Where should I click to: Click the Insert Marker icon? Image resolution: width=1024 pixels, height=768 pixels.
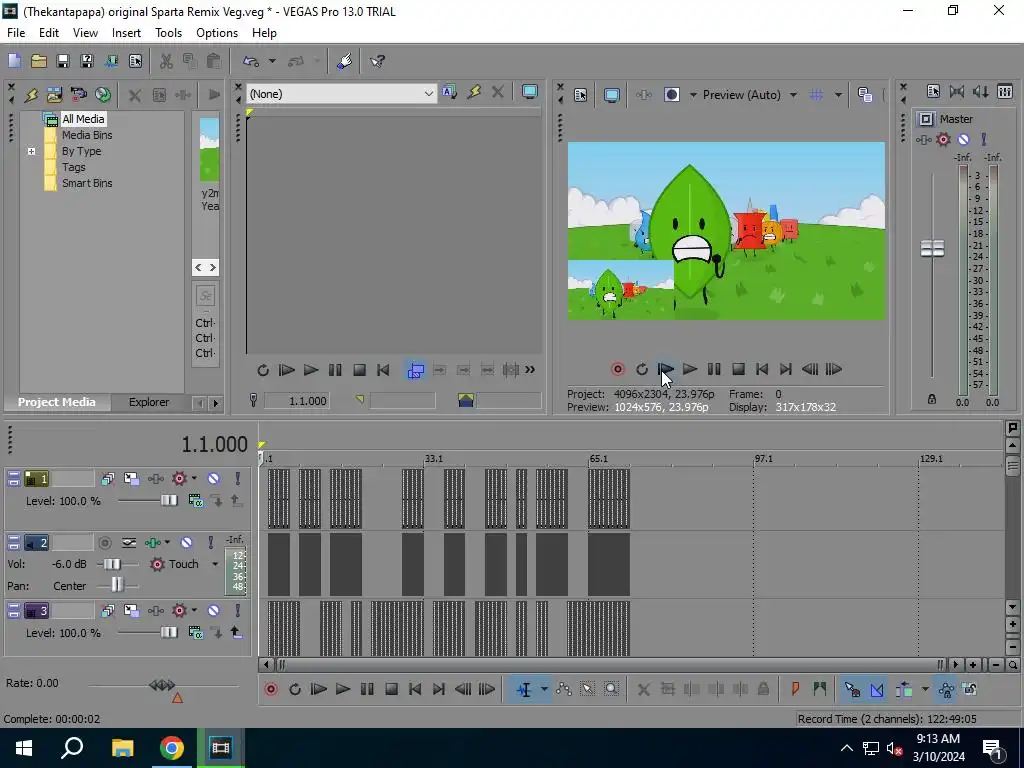pos(795,689)
